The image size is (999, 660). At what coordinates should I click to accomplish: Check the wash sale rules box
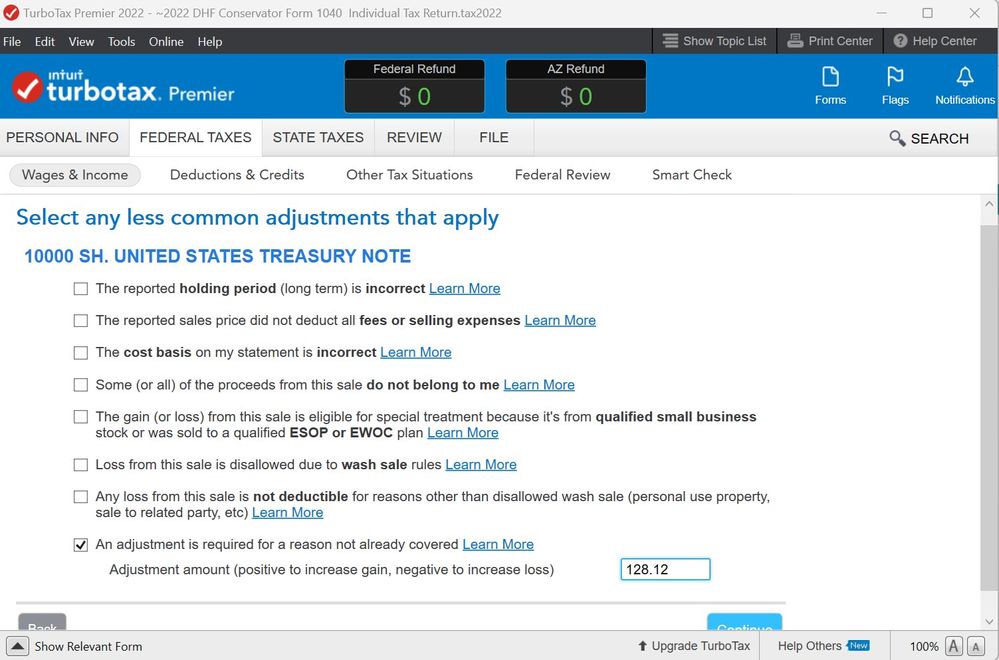tap(81, 464)
